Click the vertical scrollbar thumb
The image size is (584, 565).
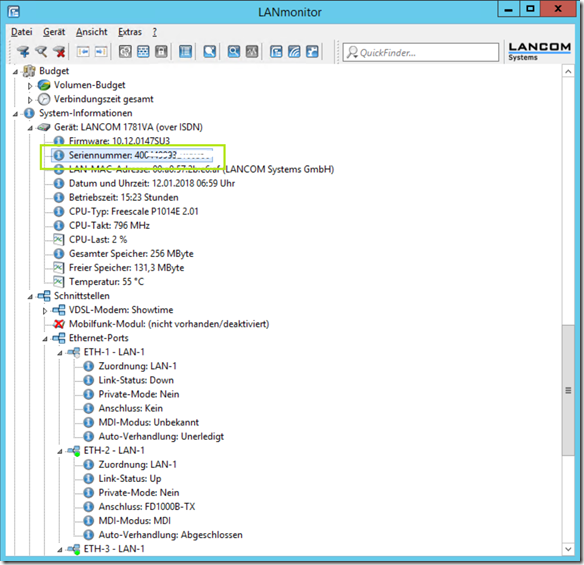point(568,390)
